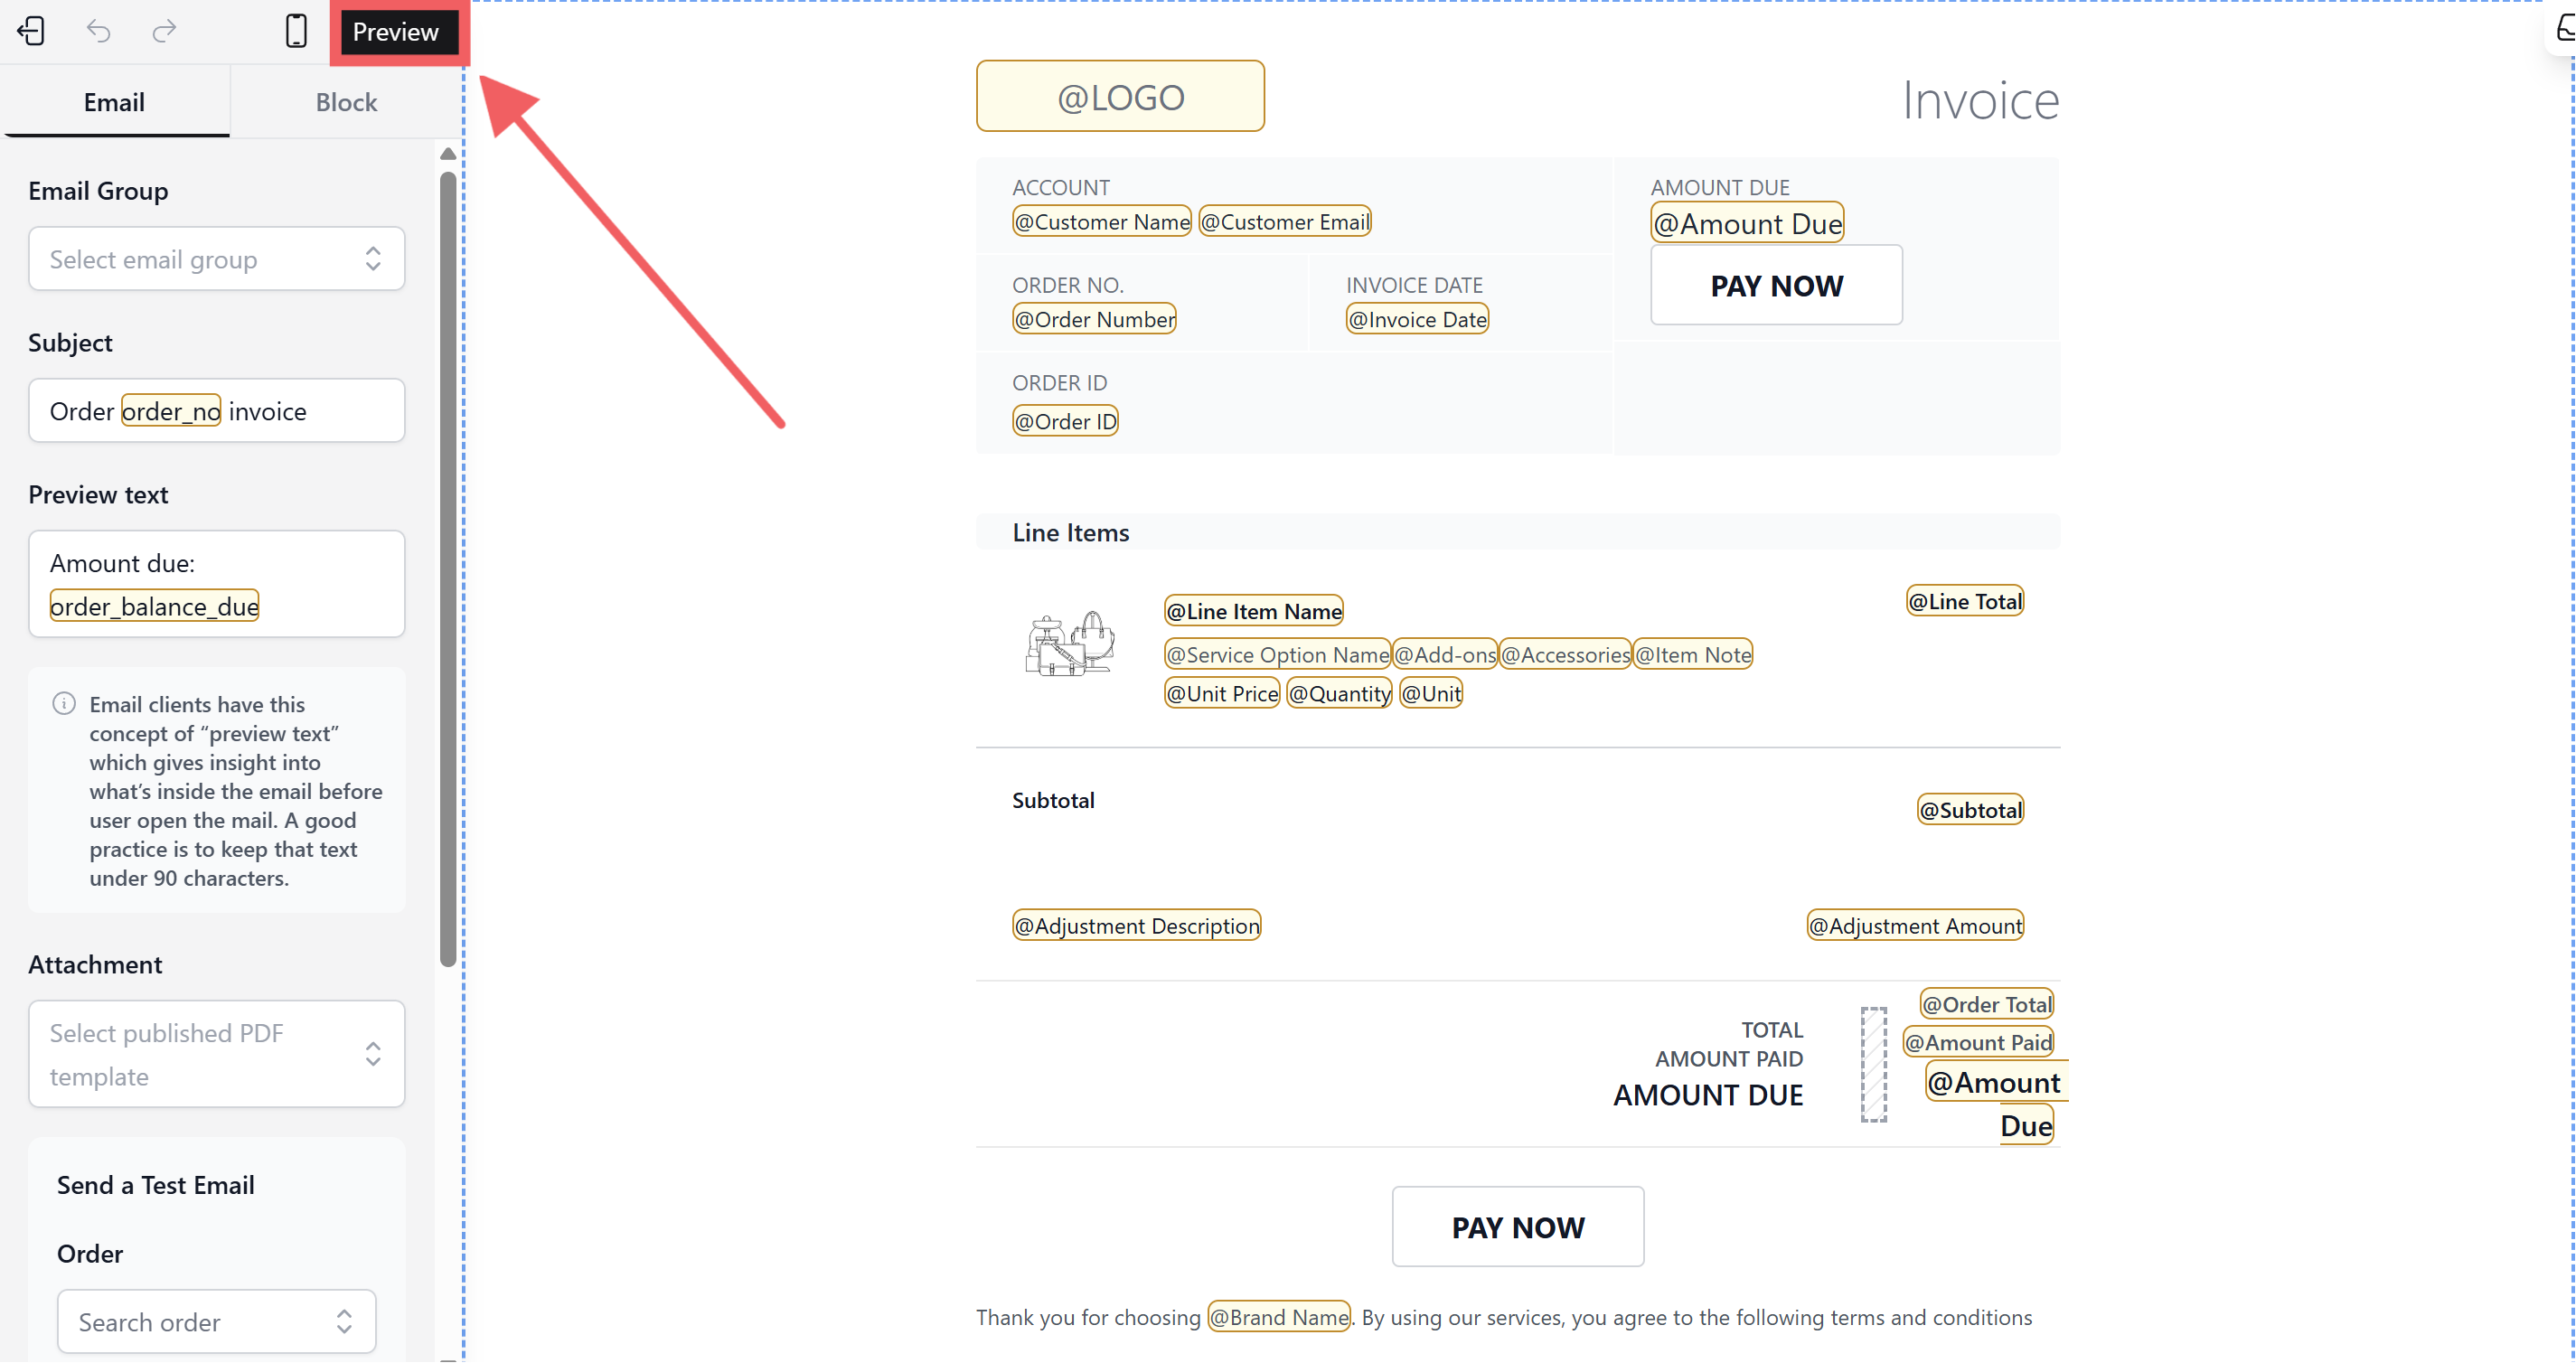Click the redo arrow icon
Image resolution: width=2576 pixels, height=1363 pixels.
(x=164, y=31)
